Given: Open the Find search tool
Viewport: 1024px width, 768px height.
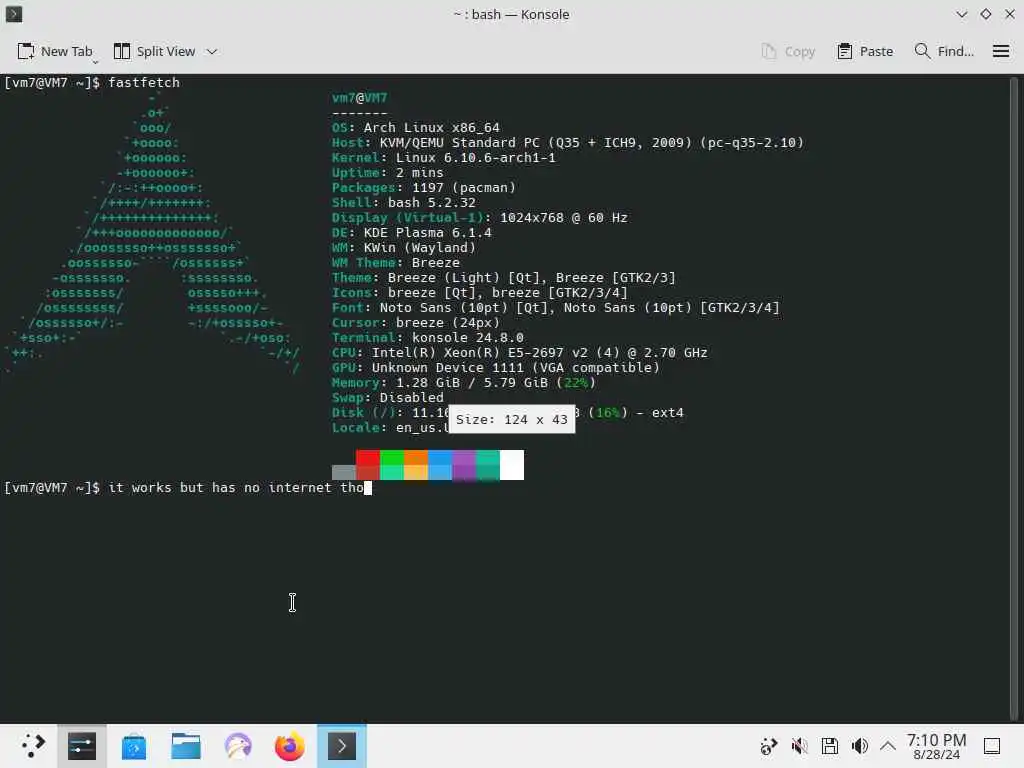Looking at the screenshot, I should point(944,52).
